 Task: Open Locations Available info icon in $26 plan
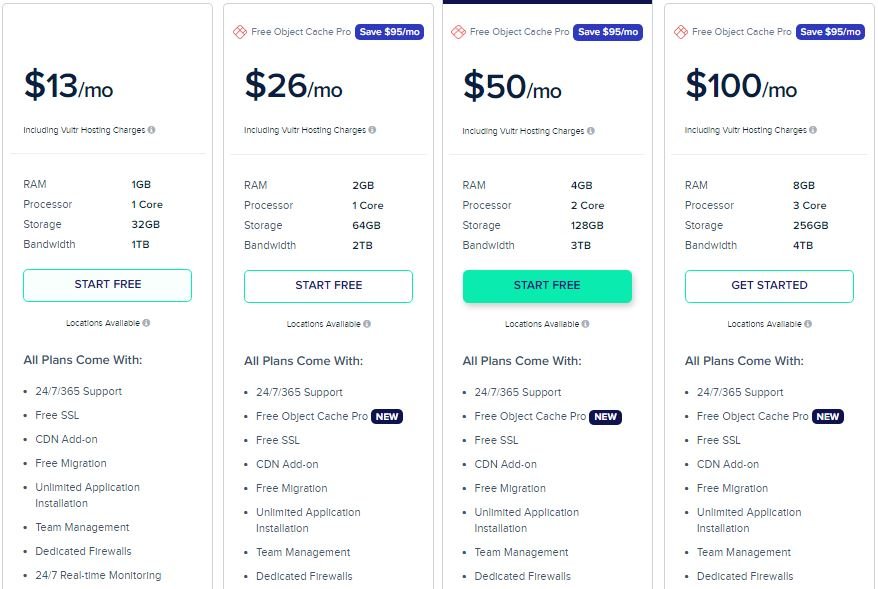click(367, 324)
